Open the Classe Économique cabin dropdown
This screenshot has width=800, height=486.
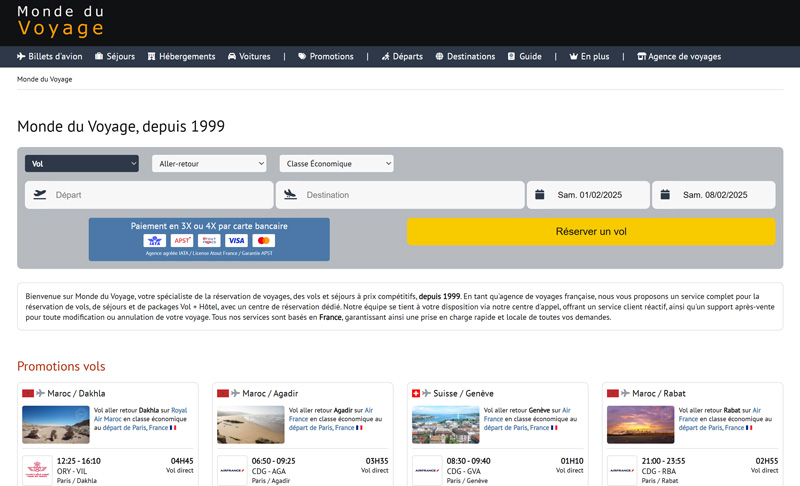336,163
